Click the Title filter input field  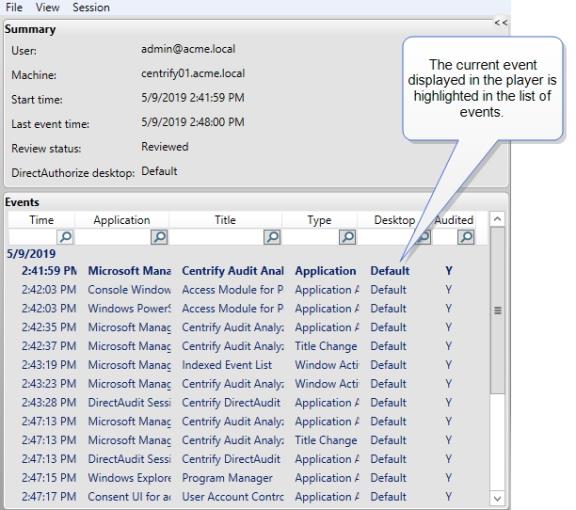216,237
